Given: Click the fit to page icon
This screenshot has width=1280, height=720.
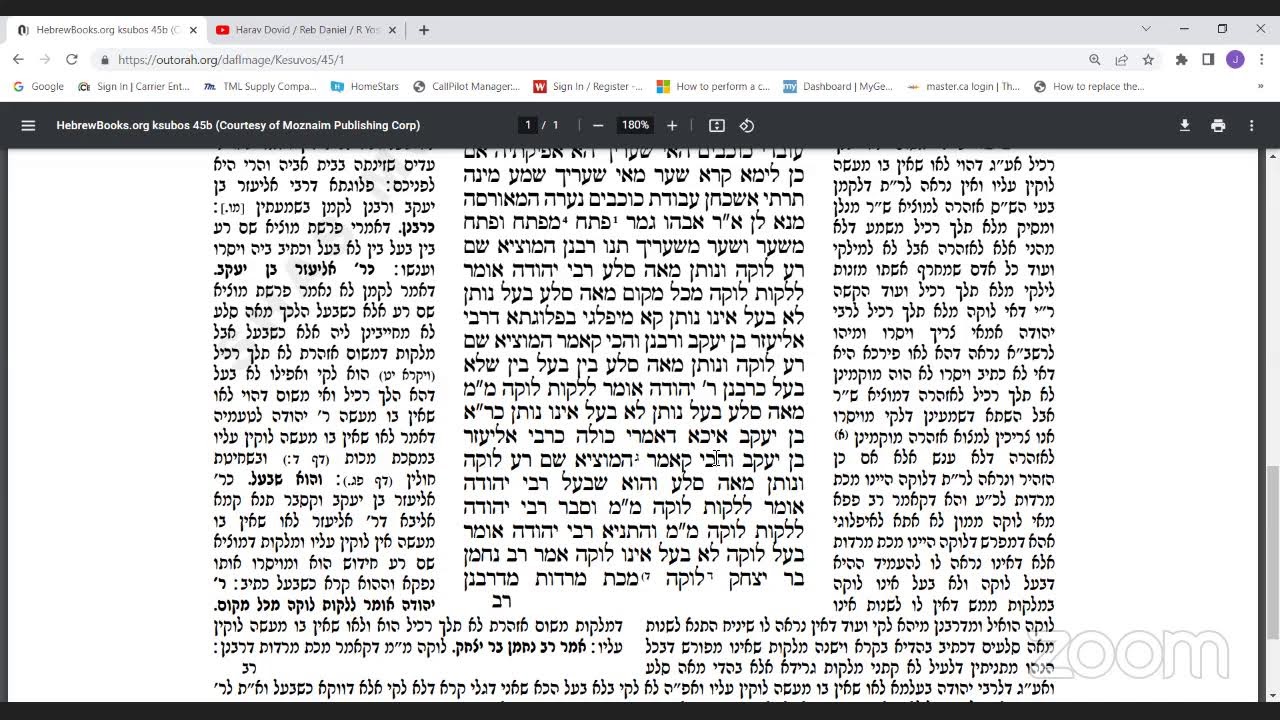Looking at the screenshot, I should click(x=717, y=125).
